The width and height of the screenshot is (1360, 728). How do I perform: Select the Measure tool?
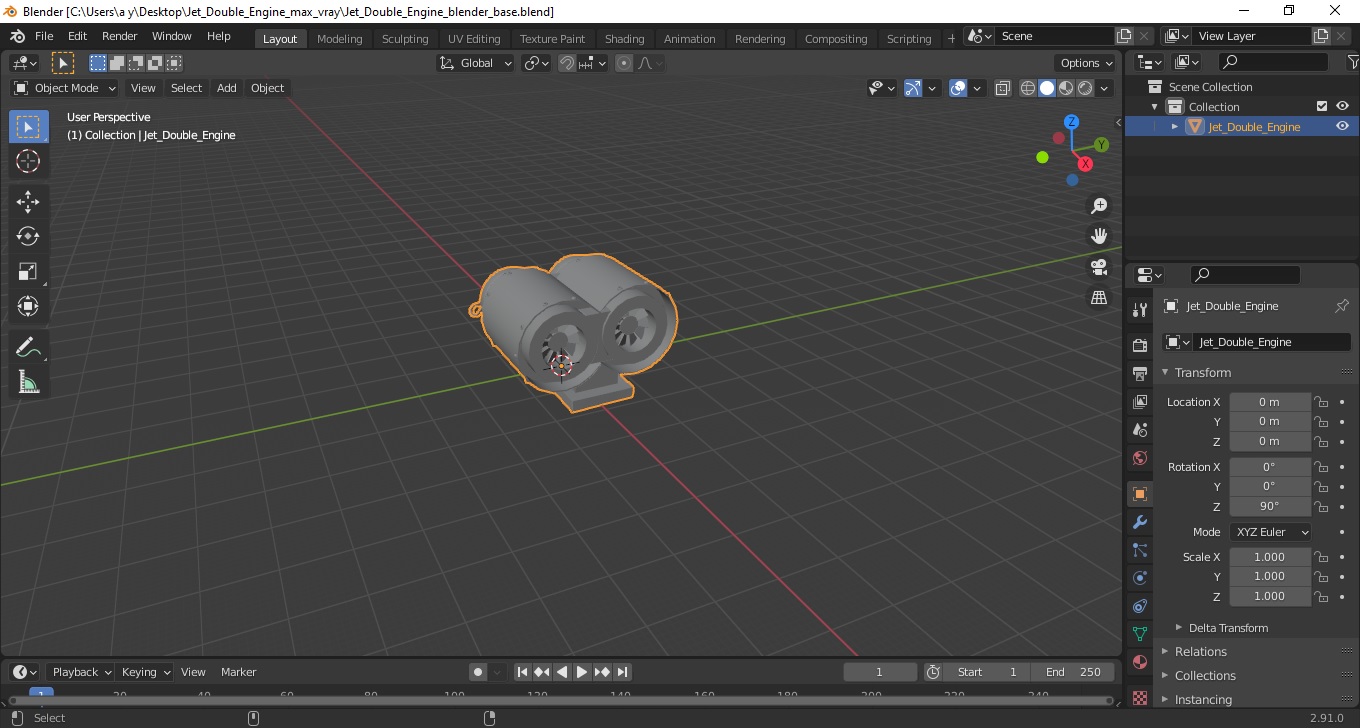pos(28,382)
